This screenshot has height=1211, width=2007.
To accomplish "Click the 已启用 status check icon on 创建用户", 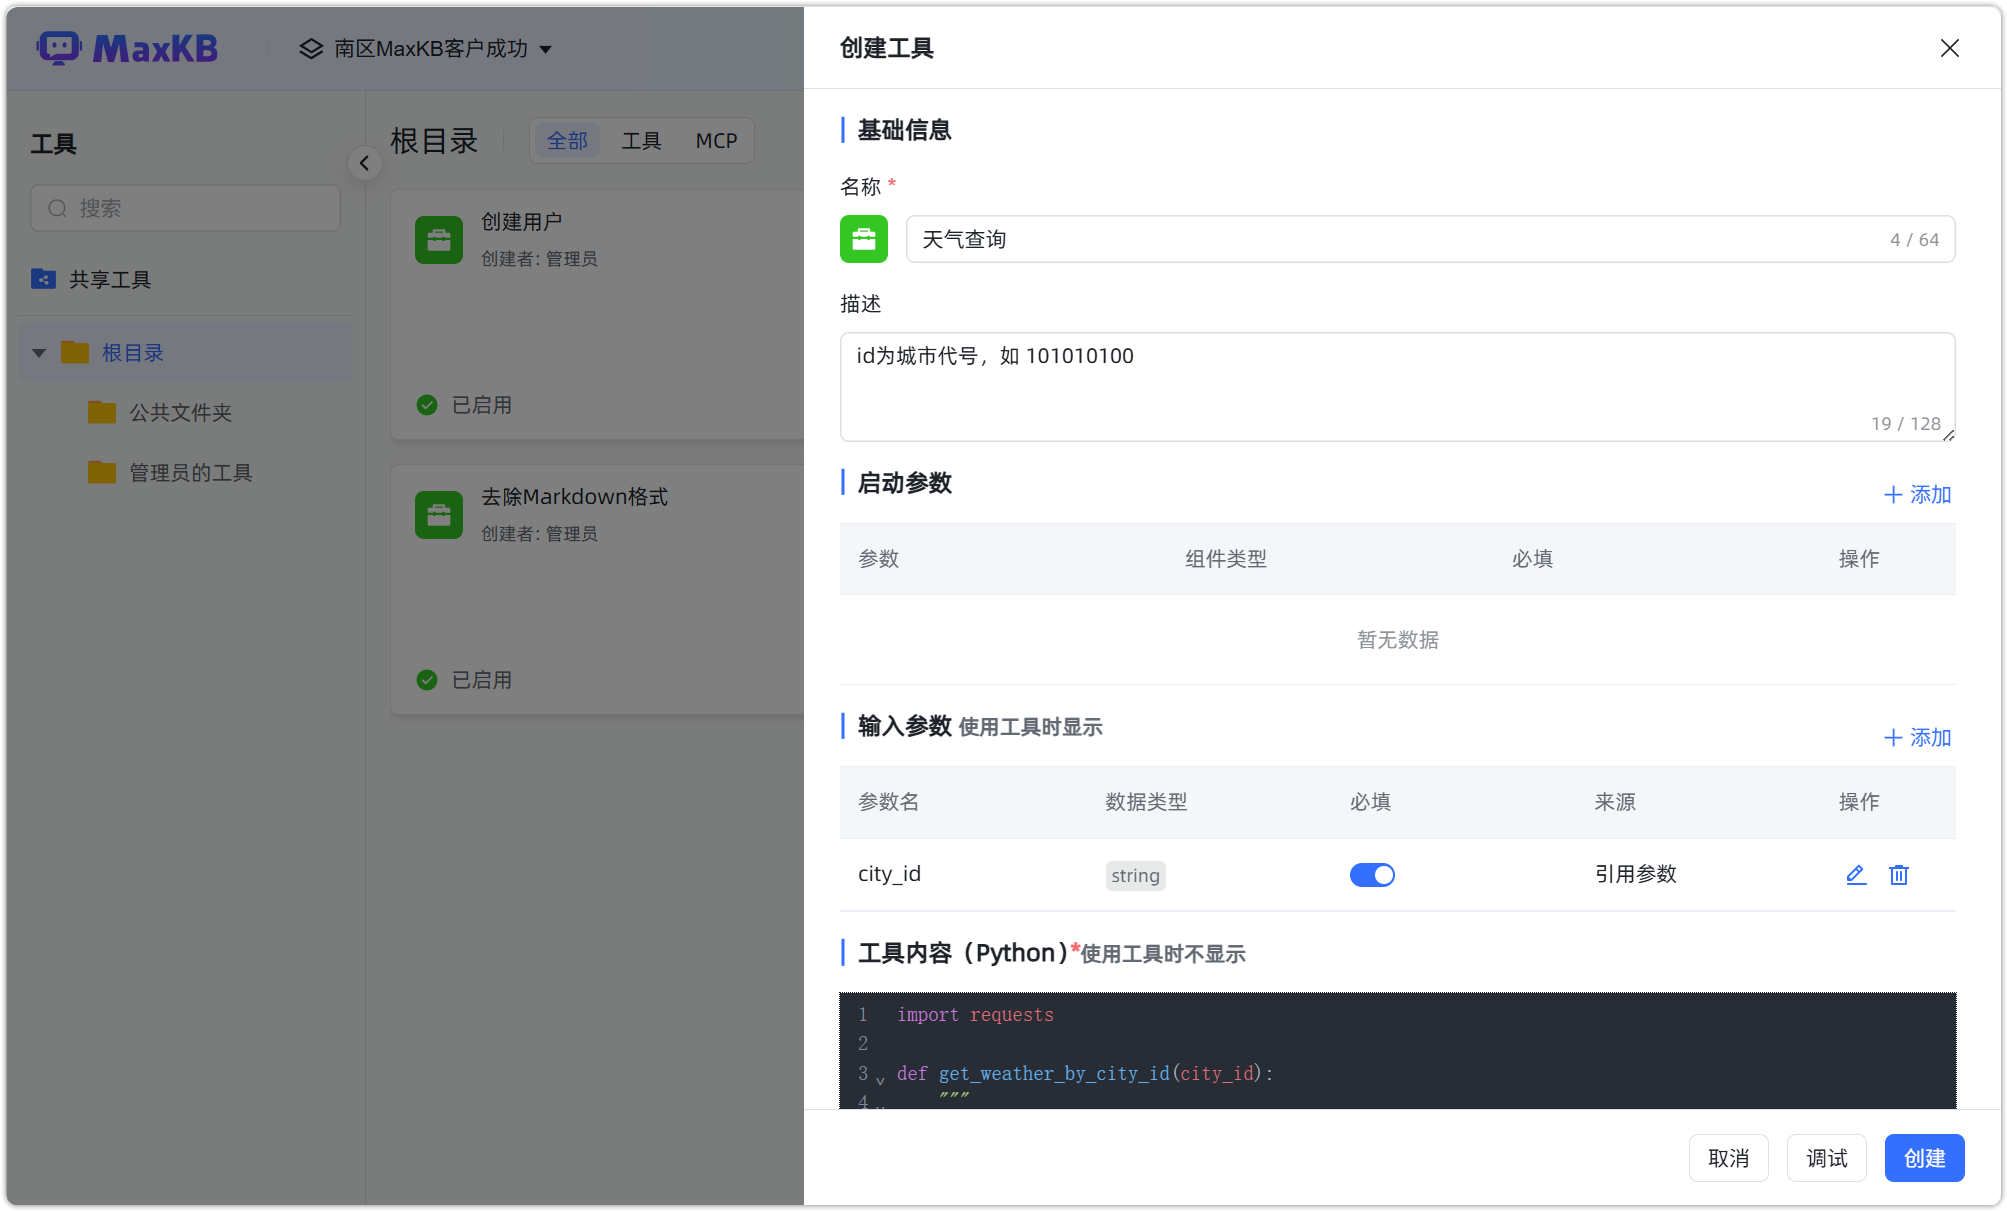I will tap(427, 405).
